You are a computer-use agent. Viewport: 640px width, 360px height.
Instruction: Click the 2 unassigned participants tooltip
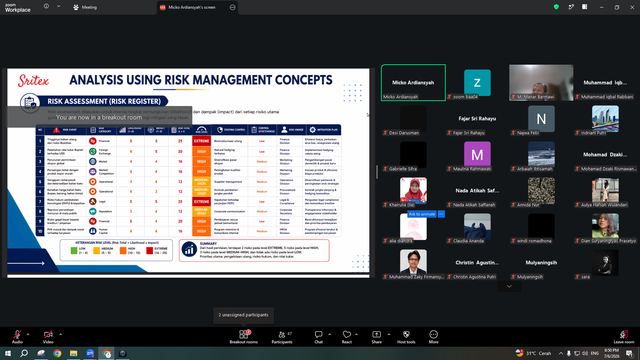243,315
